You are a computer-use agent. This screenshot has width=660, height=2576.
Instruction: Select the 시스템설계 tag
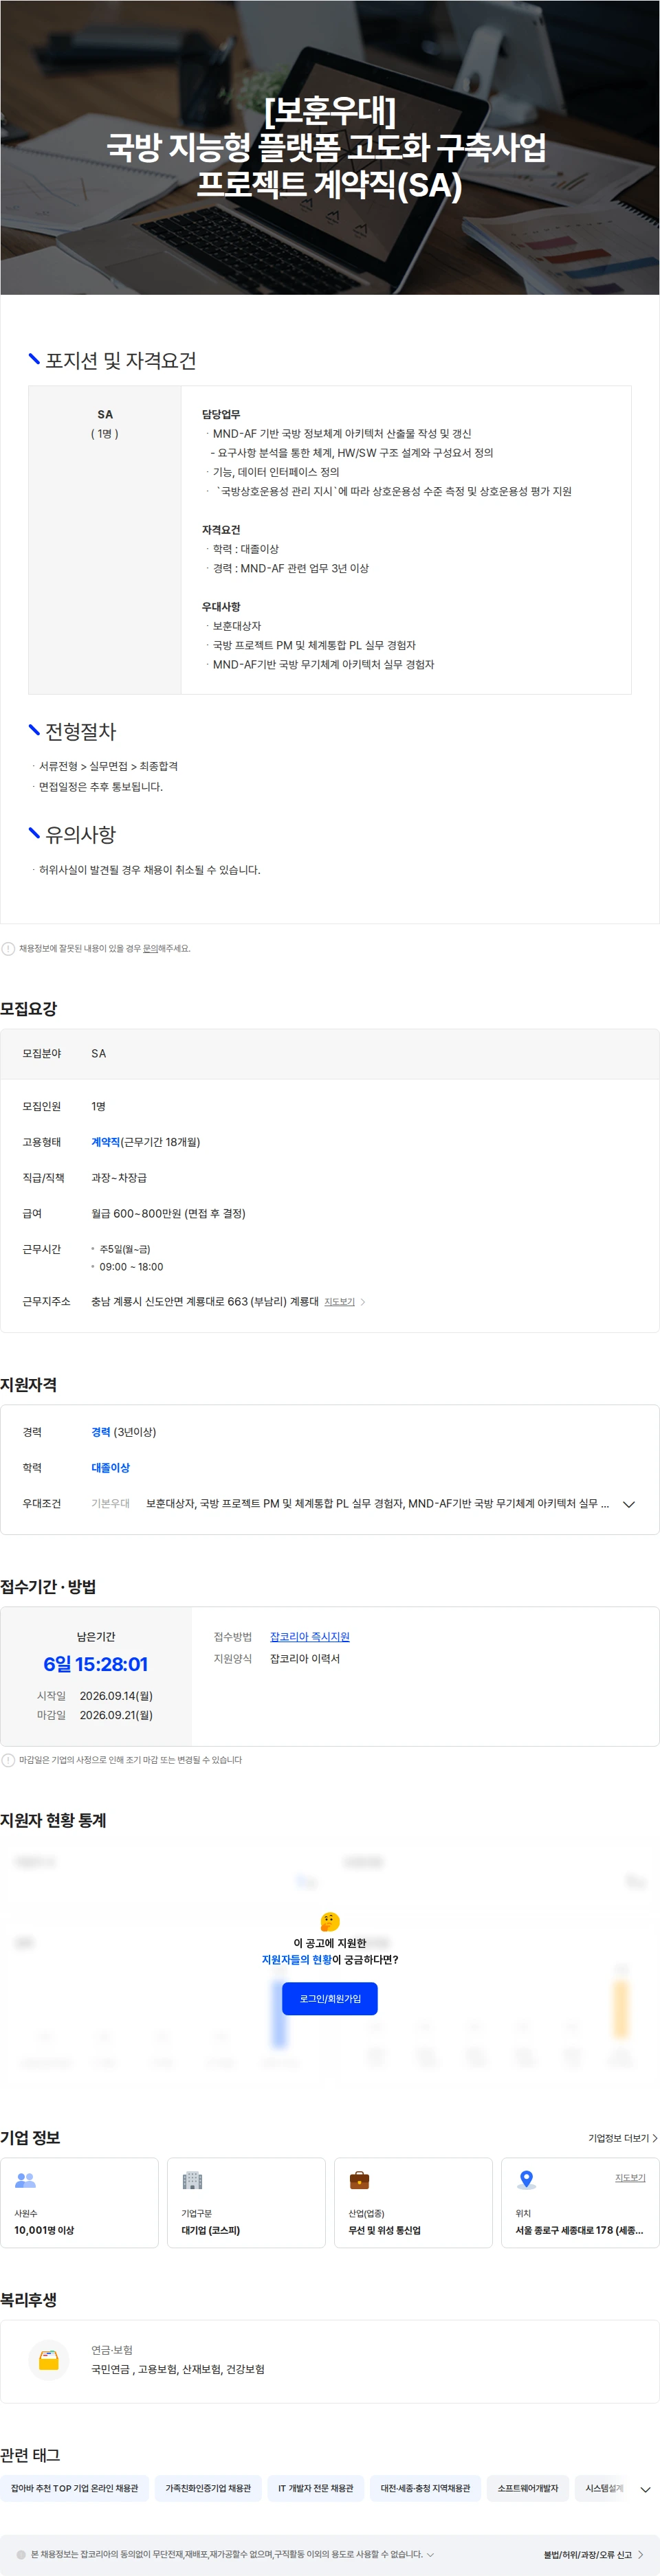coord(603,2489)
